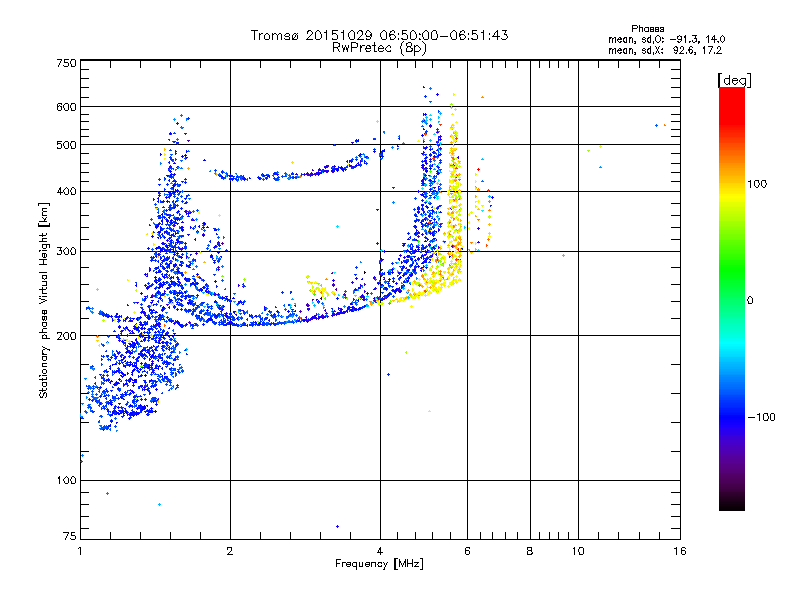Click the y-axis tick label '75'

tap(70, 536)
